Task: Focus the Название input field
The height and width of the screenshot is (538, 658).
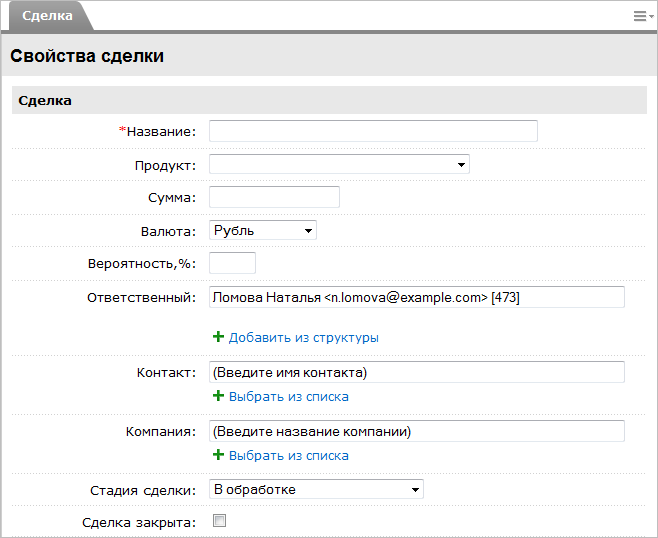Action: click(373, 131)
